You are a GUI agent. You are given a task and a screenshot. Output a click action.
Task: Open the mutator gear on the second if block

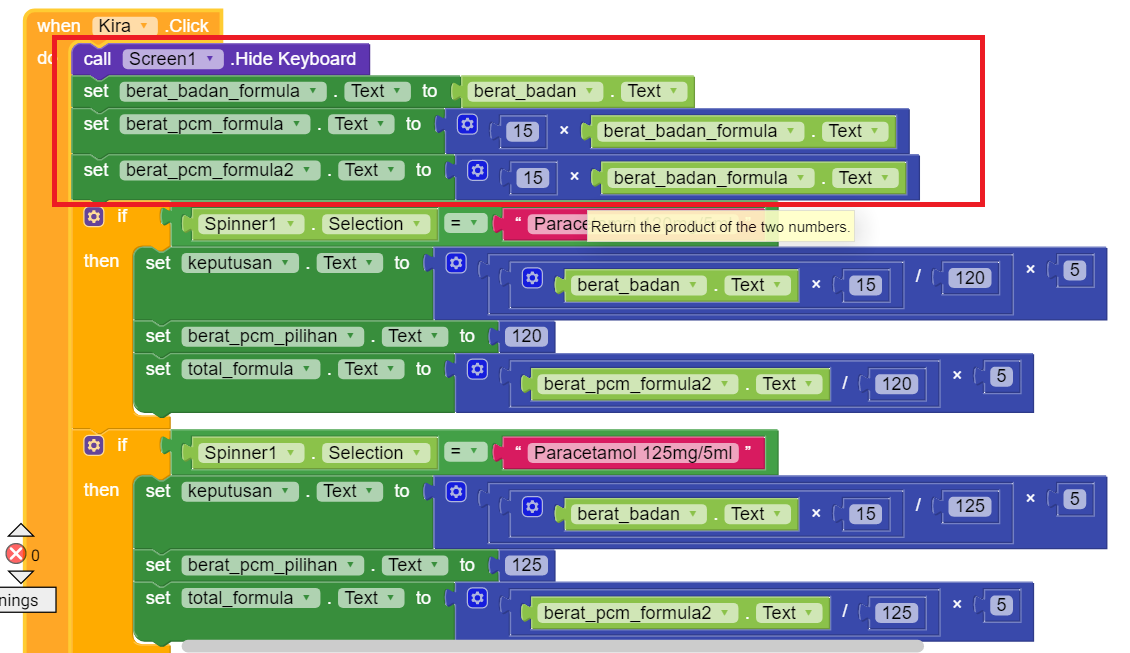[x=92, y=445]
